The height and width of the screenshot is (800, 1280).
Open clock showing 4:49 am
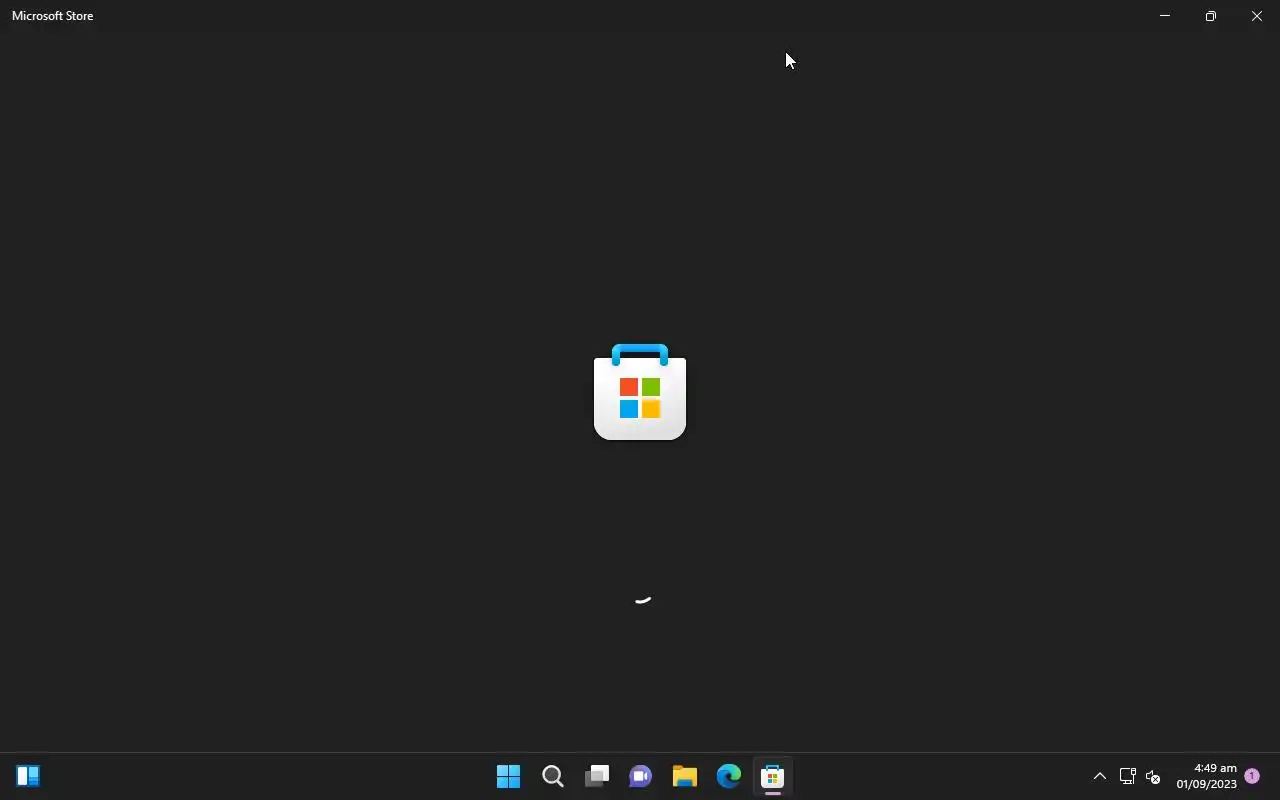point(1206,776)
